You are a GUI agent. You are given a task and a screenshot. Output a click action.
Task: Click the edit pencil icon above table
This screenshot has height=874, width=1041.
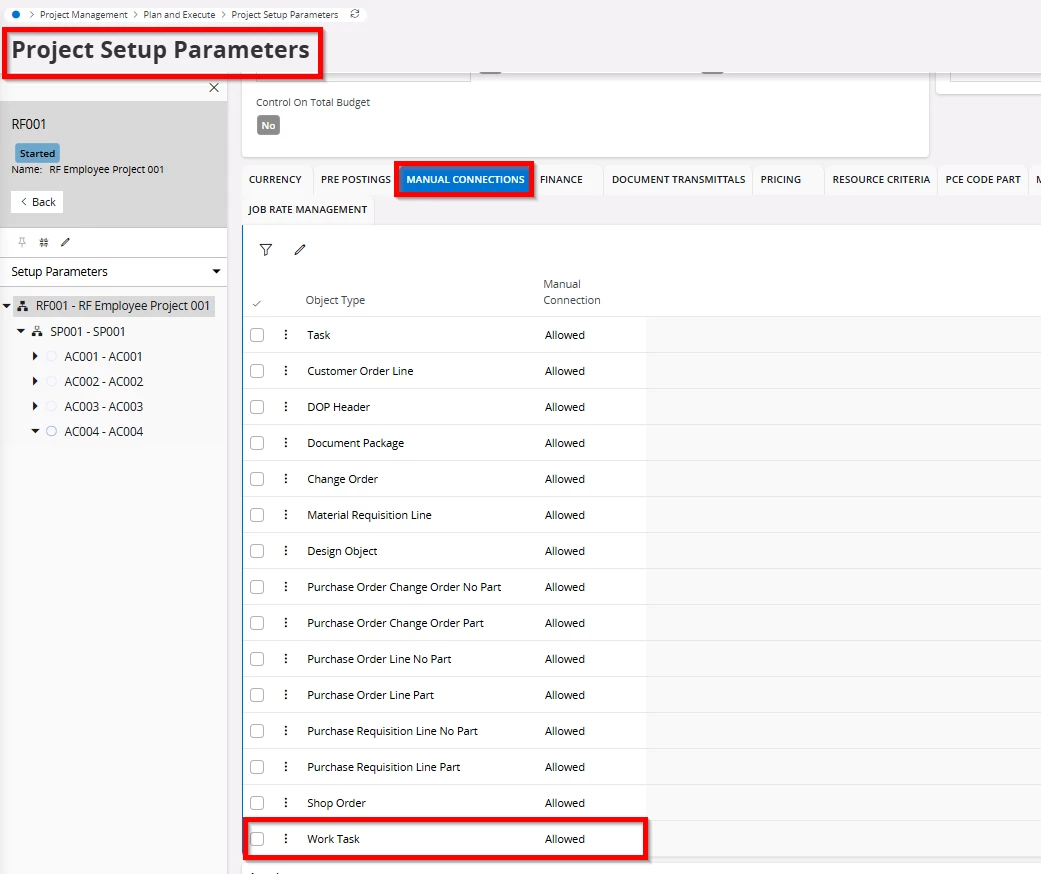point(300,250)
